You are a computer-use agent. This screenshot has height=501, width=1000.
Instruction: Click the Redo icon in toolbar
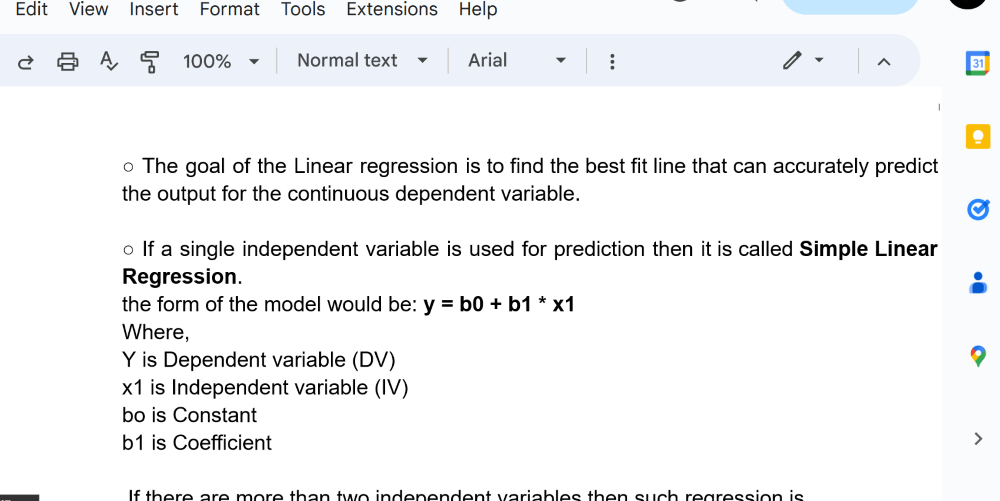coord(26,62)
